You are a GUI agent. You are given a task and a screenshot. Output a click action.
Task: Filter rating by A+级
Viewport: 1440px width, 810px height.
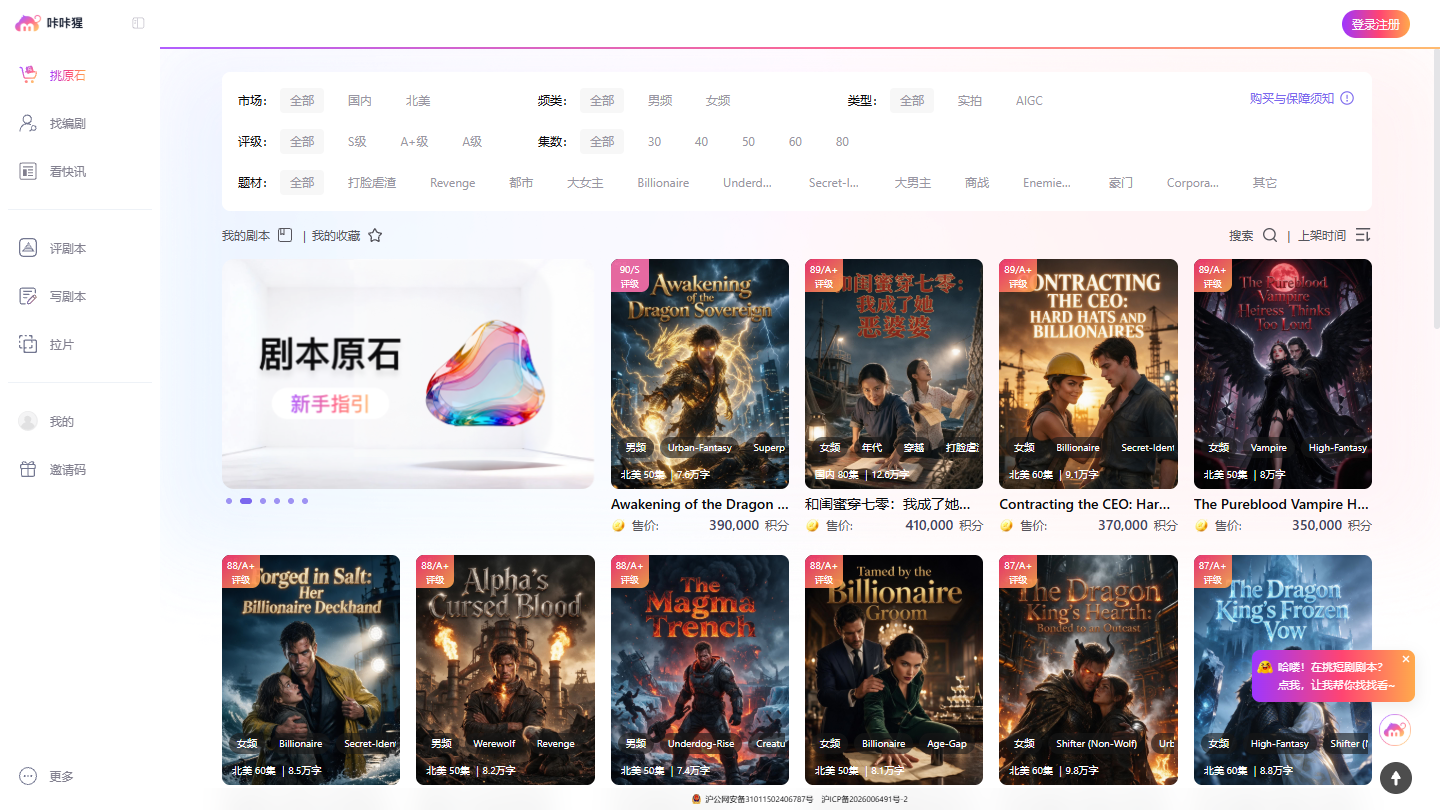point(415,141)
